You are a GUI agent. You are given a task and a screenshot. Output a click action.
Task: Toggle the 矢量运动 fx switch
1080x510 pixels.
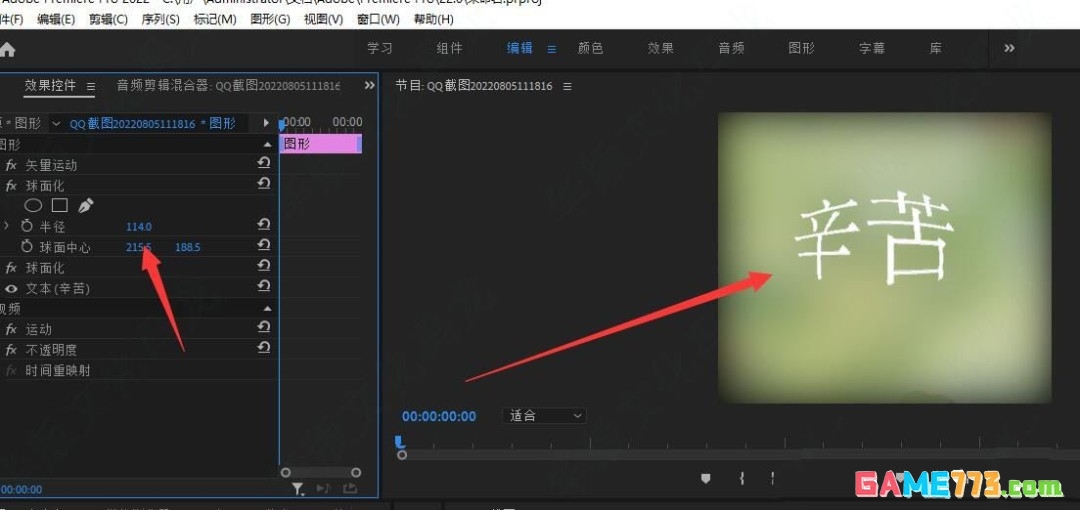pos(11,165)
